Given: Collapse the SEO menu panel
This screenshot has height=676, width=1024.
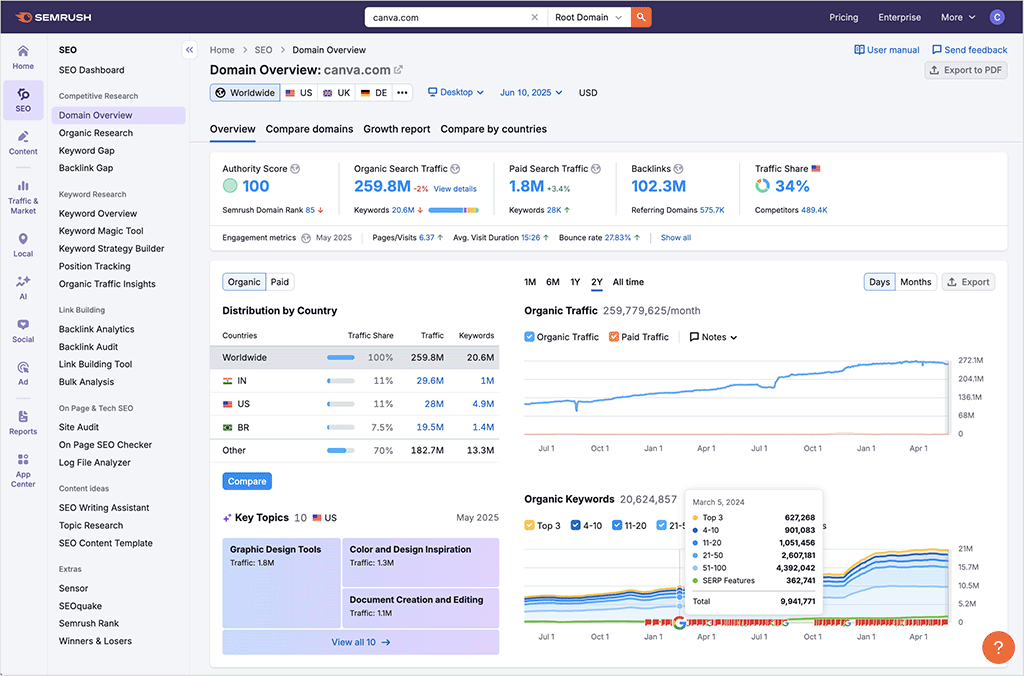Looking at the screenshot, I should coord(189,50).
